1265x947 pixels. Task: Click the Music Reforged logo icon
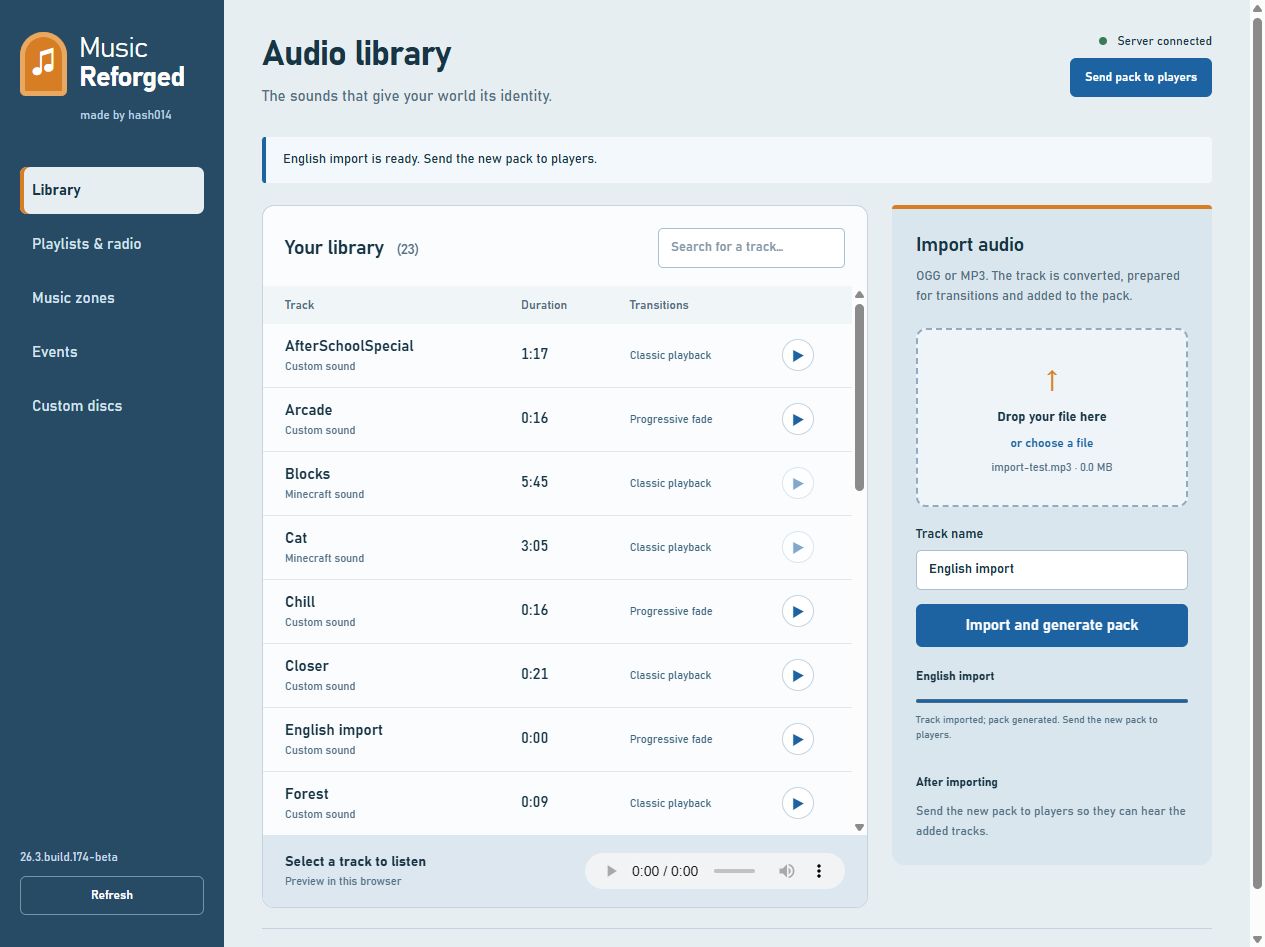point(43,63)
